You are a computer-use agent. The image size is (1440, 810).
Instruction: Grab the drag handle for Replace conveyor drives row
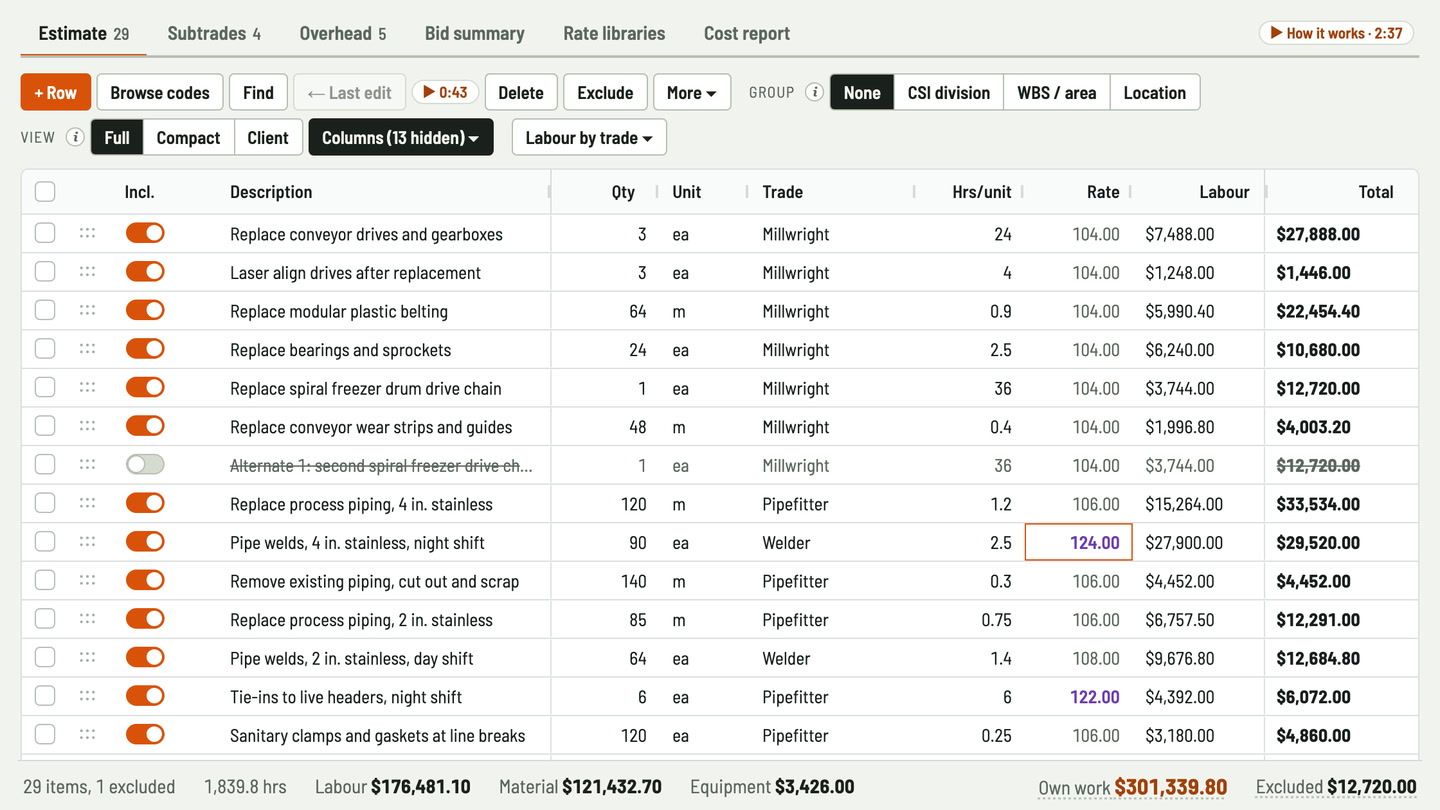click(x=87, y=234)
